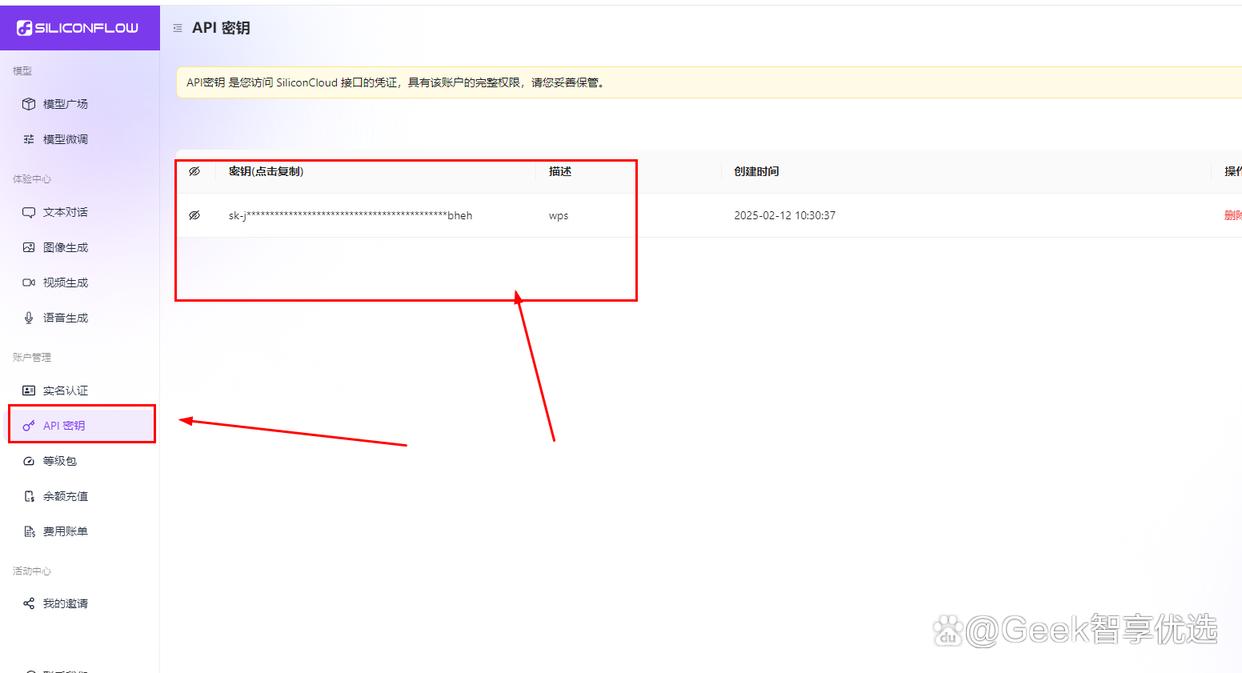Go to 实名认证 page
This screenshot has height=673, width=1242.
80,390
